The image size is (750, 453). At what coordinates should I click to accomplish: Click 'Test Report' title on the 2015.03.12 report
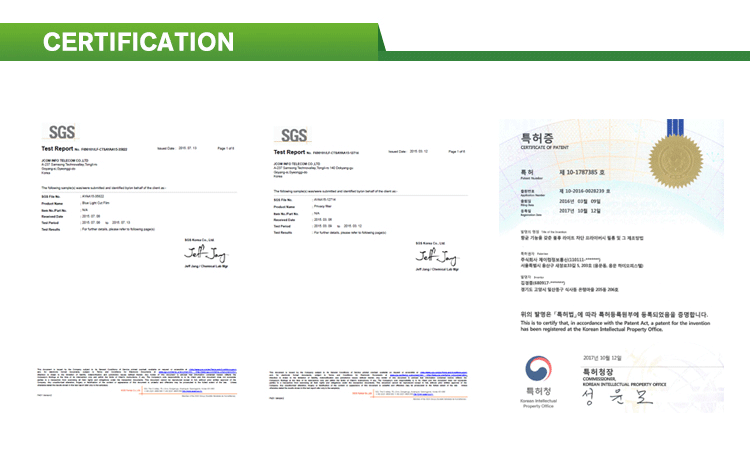tap(289, 152)
